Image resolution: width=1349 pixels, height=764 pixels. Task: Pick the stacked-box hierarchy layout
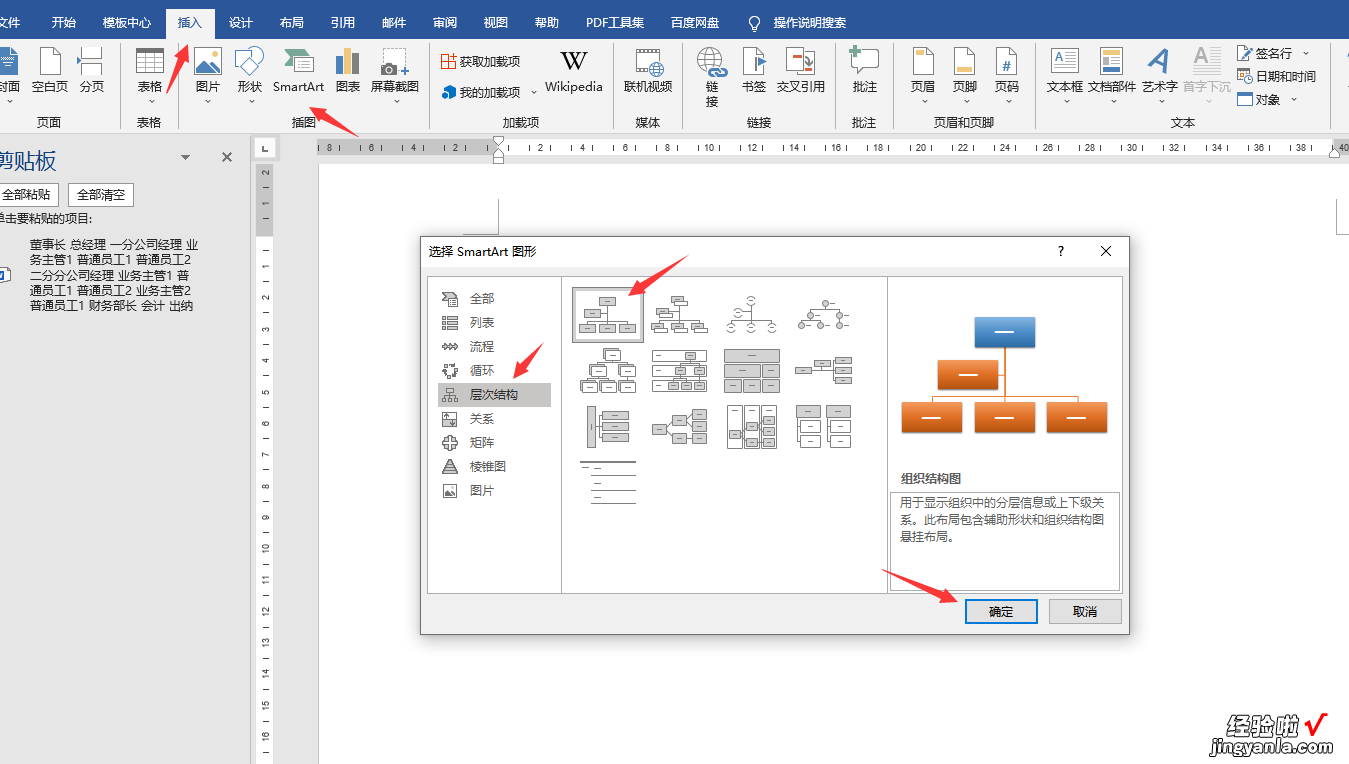(608, 370)
